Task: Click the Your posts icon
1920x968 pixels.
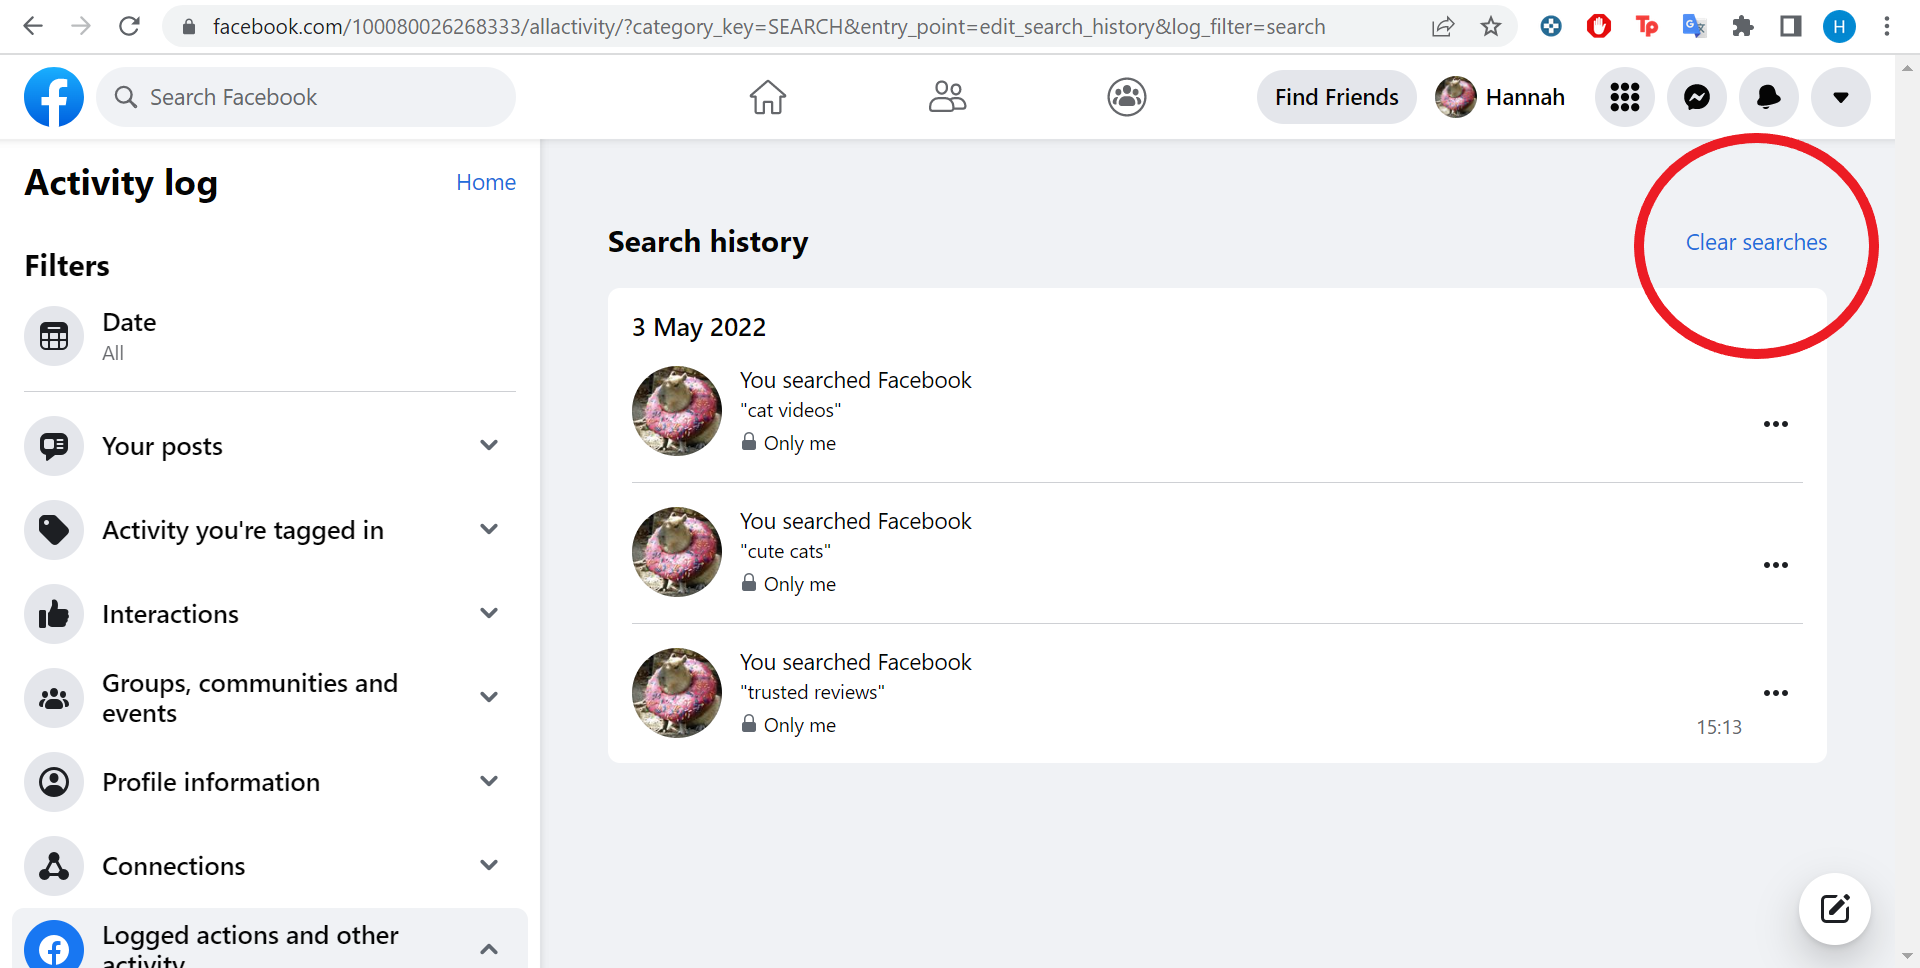Action: (x=54, y=446)
